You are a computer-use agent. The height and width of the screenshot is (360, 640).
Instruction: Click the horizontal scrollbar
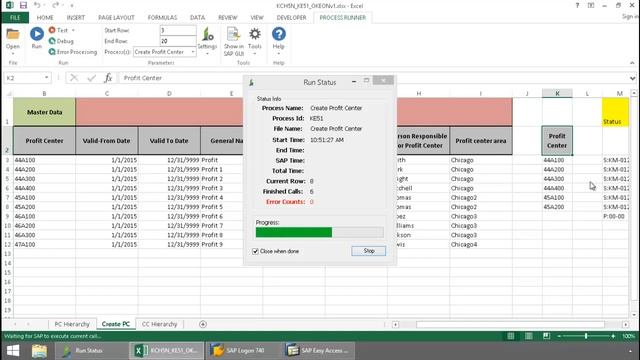pyautogui.click(x=510, y=324)
